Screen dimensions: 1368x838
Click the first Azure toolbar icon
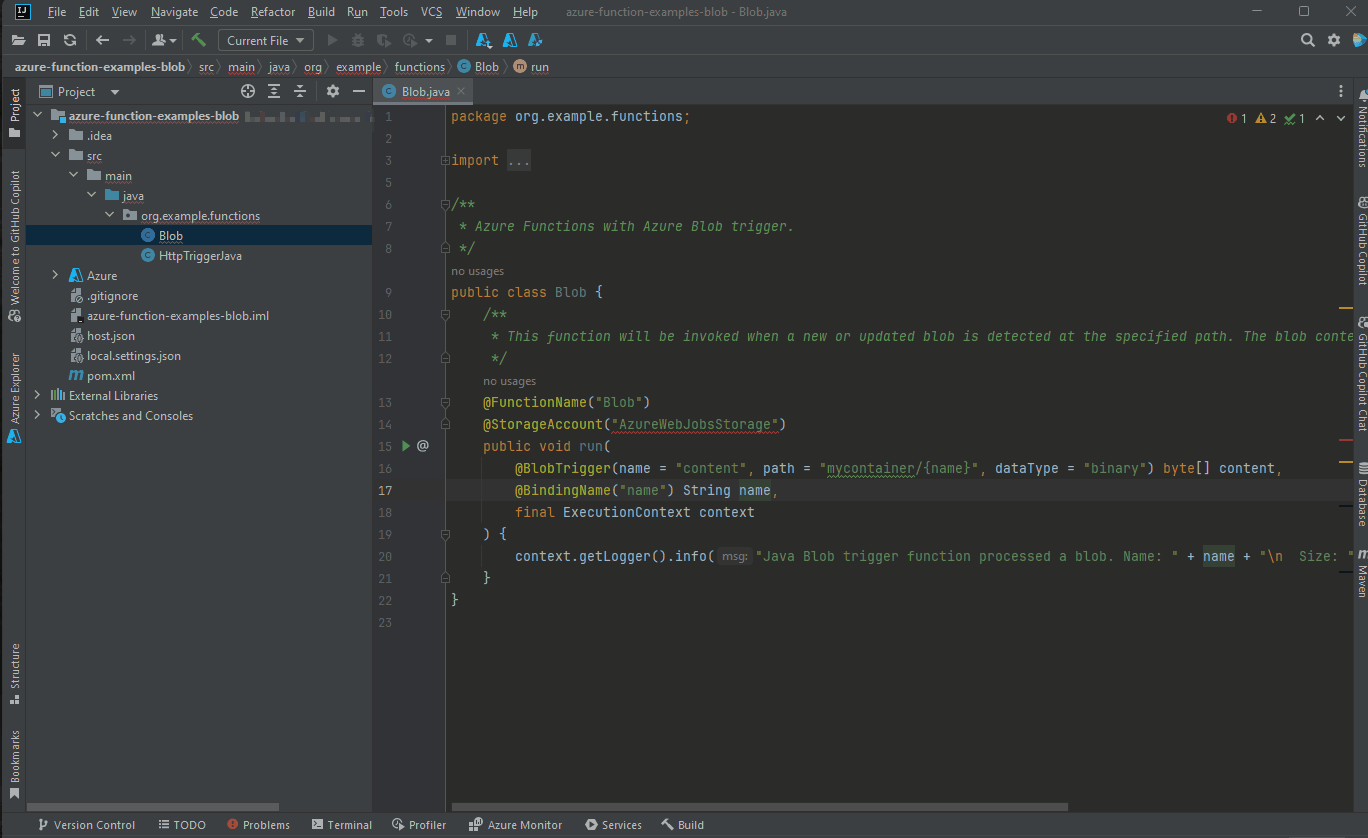484,40
